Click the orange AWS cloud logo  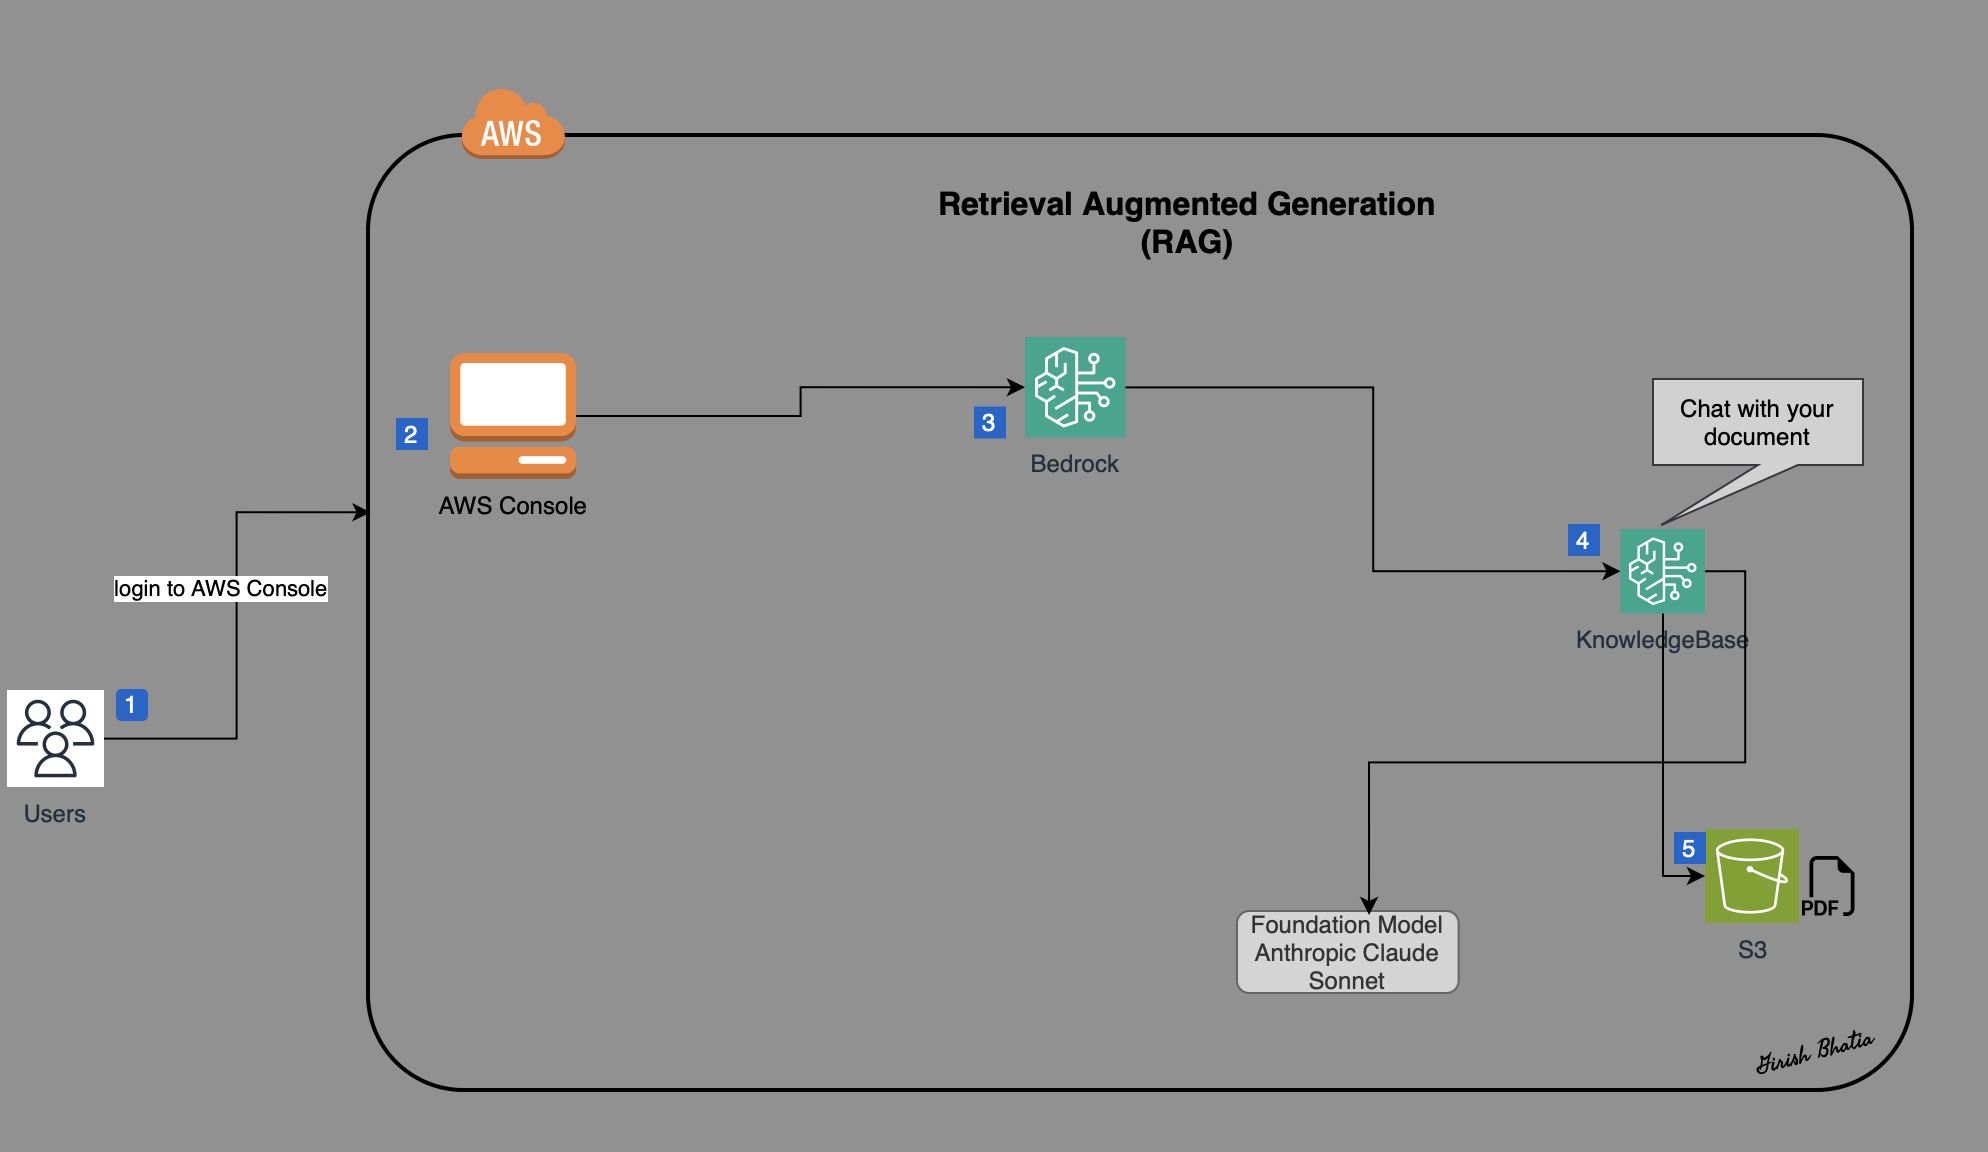tap(512, 126)
